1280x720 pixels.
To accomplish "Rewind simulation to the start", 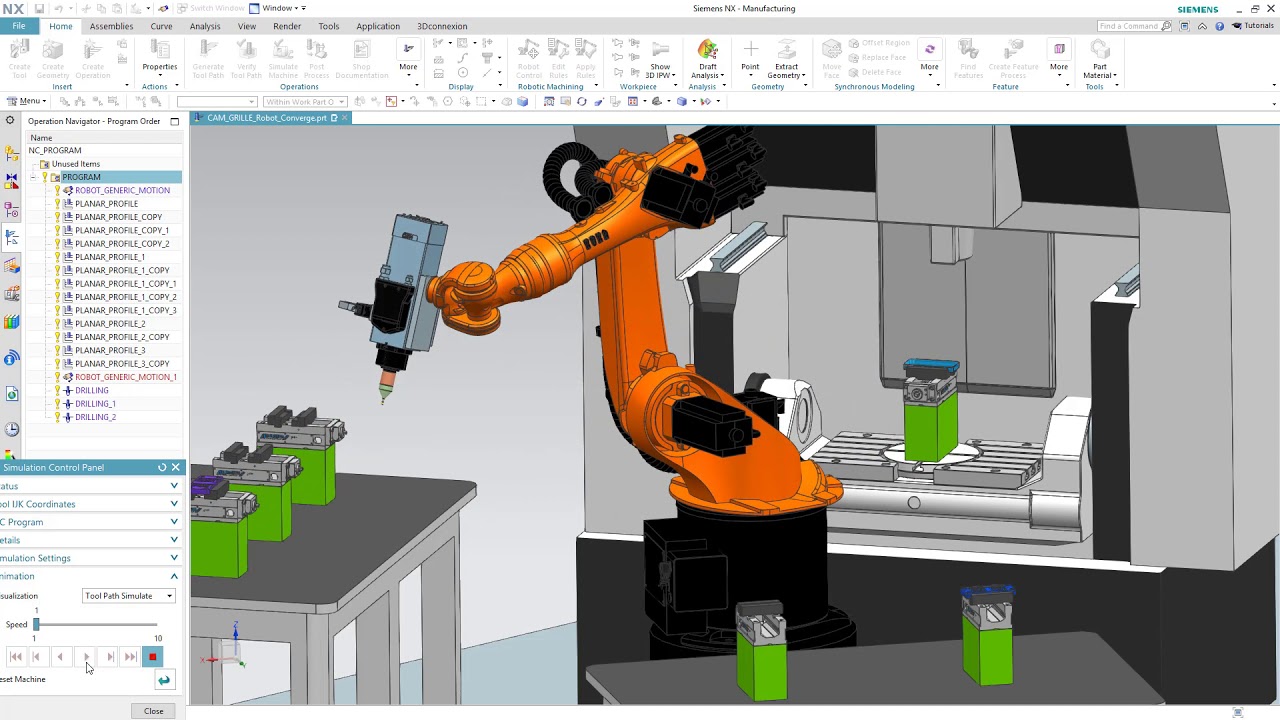I will pyautogui.click(x=15, y=657).
